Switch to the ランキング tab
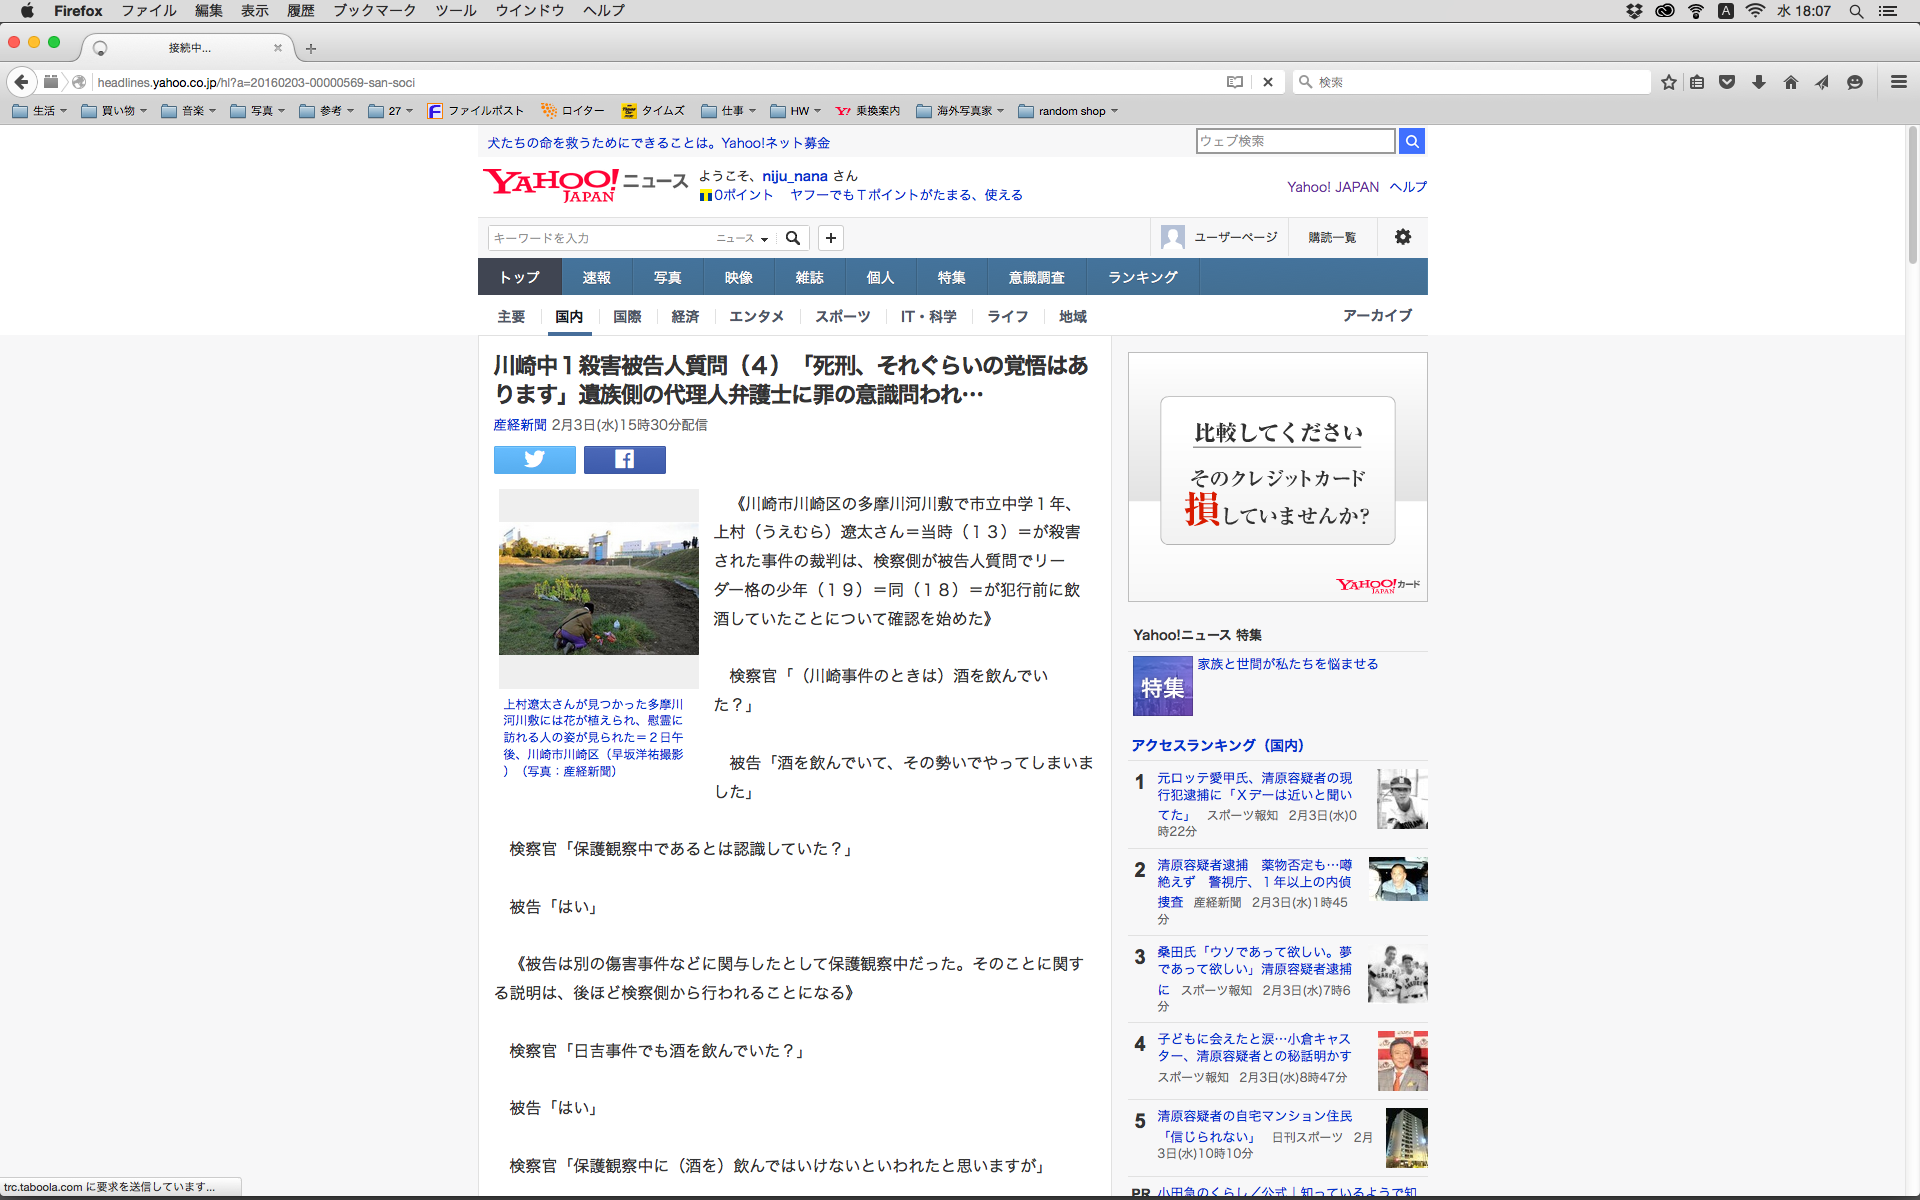This screenshot has width=1920, height=1200. click(x=1142, y=277)
